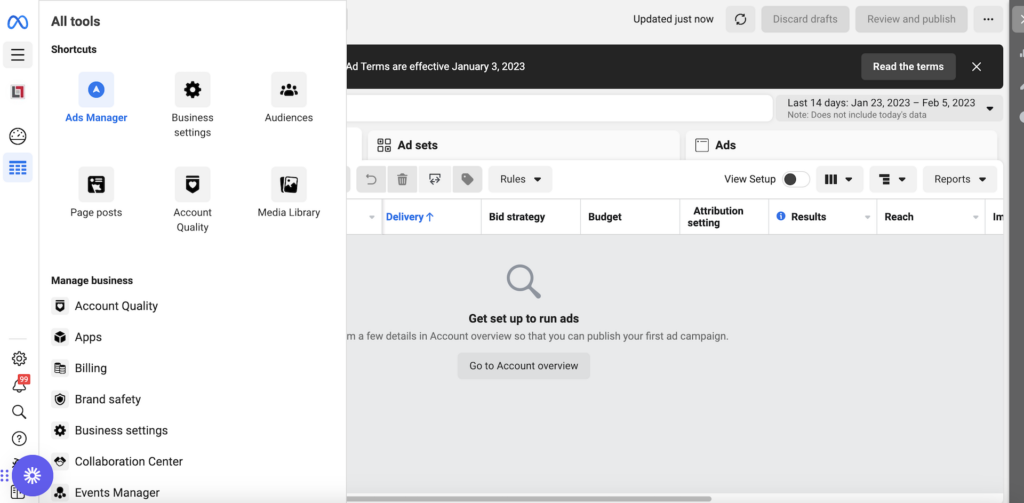Image resolution: width=1024 pixels, height=503 pixels.
Task: Click Read the terms button
Action: pos(908,67)
